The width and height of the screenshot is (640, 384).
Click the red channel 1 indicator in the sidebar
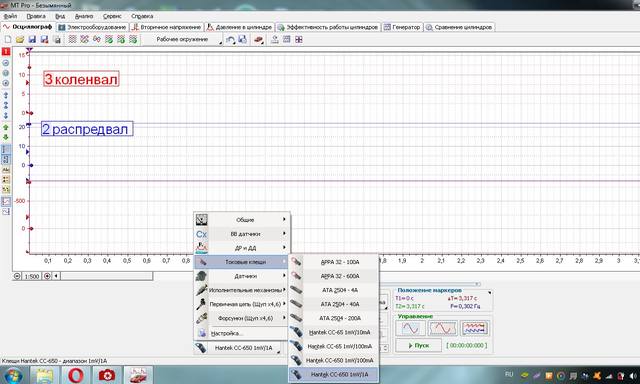pyautogui.click(x=6, y=52)
